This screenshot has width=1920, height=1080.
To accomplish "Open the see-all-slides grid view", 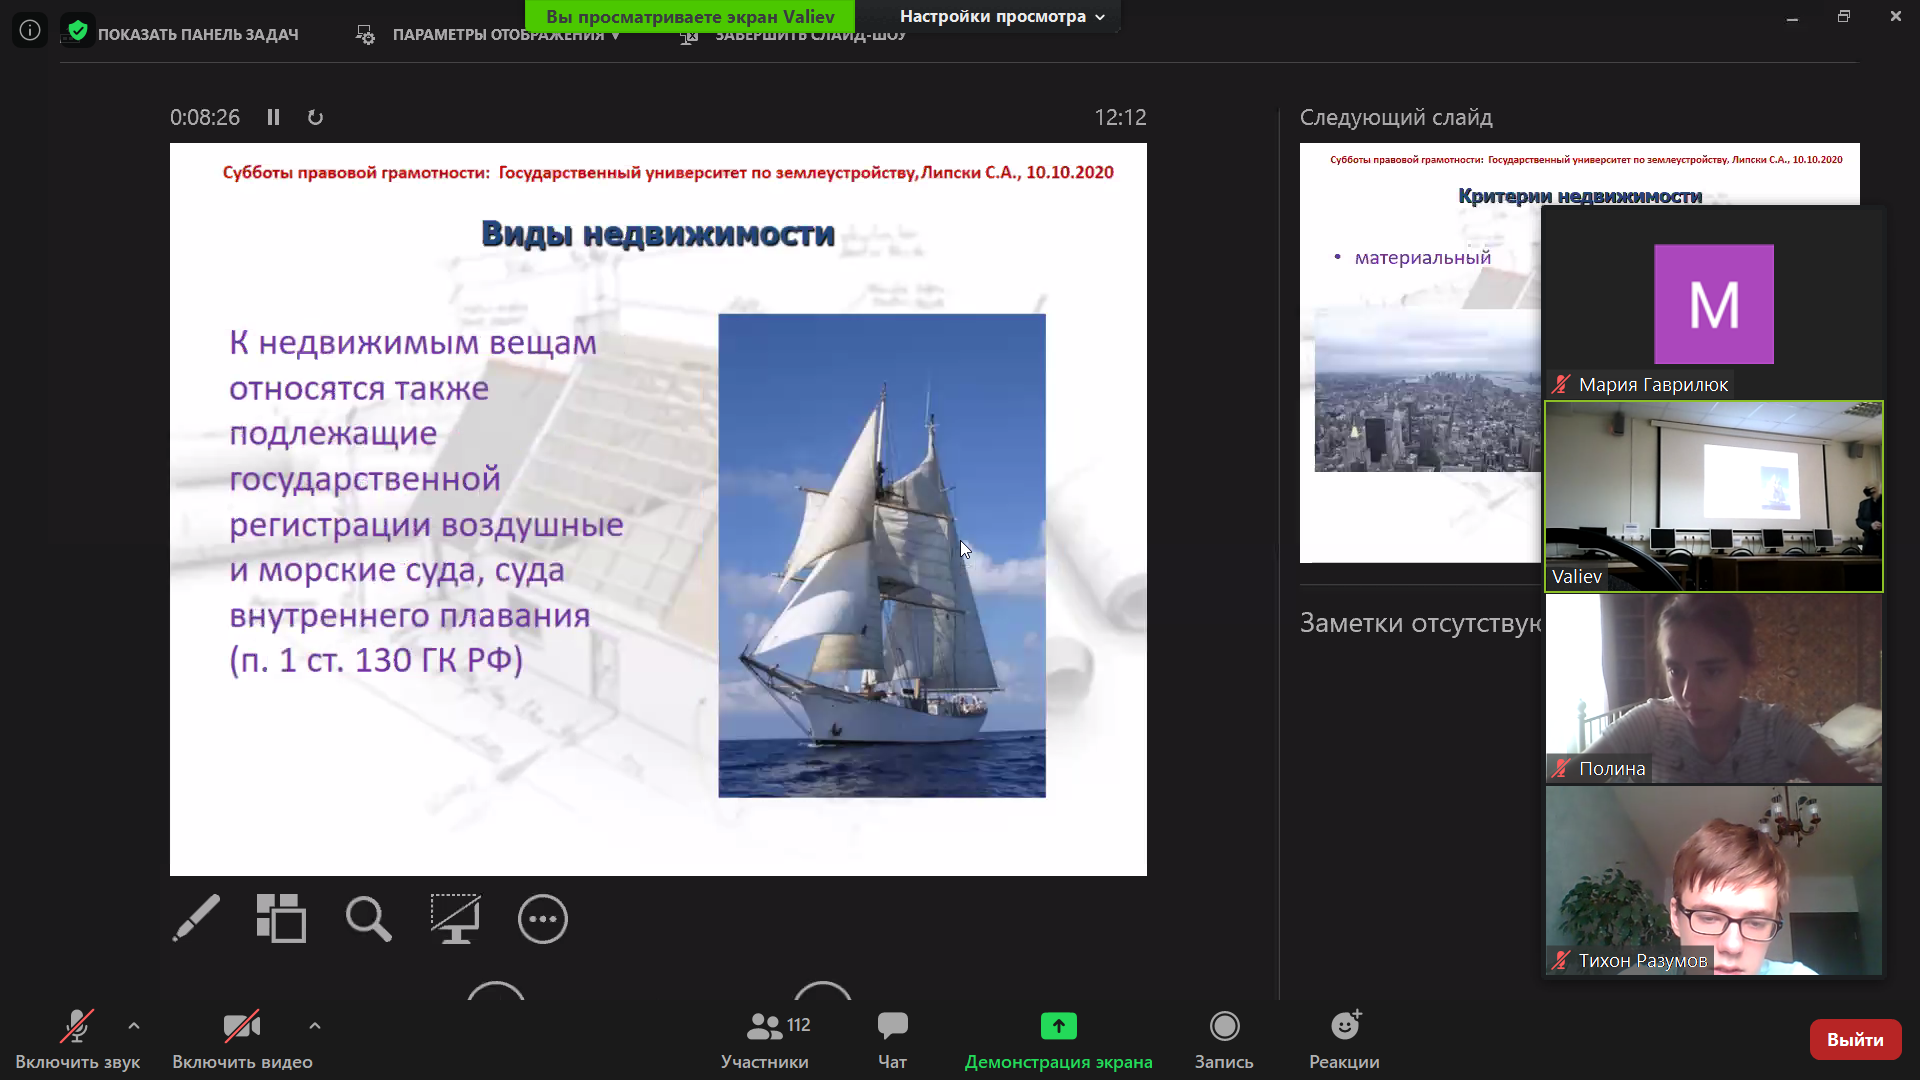I will [281, 918].
